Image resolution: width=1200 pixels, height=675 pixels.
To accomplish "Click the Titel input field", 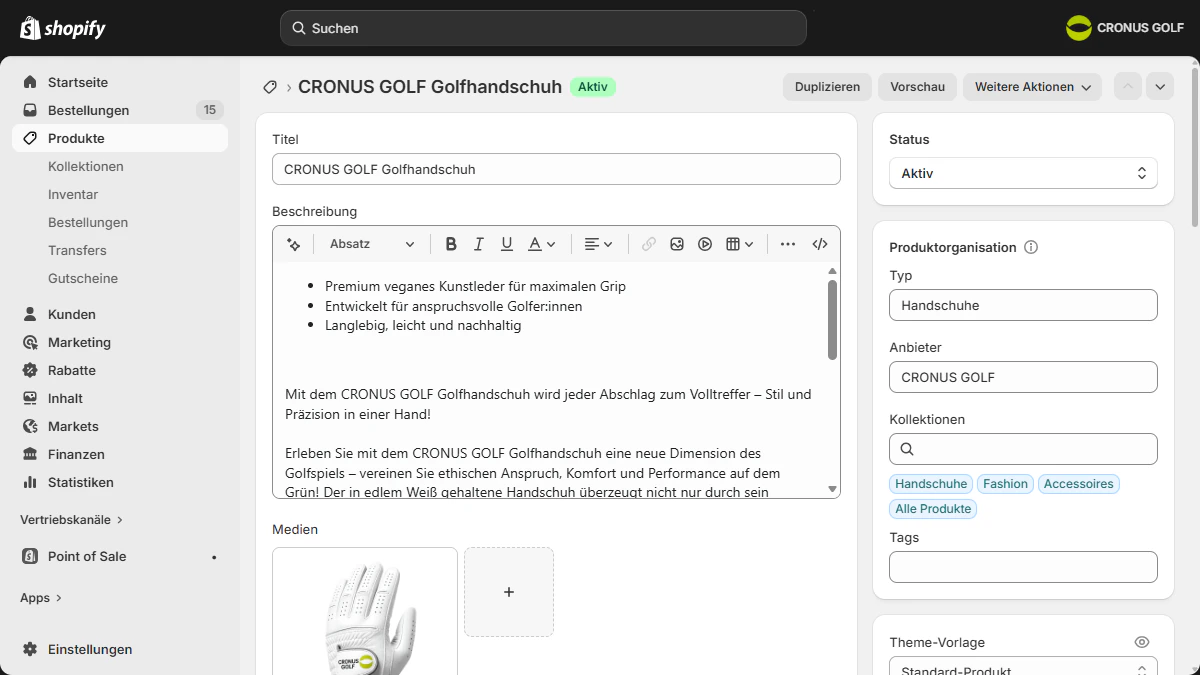I will pyautogui.click(x=556, y=169).
